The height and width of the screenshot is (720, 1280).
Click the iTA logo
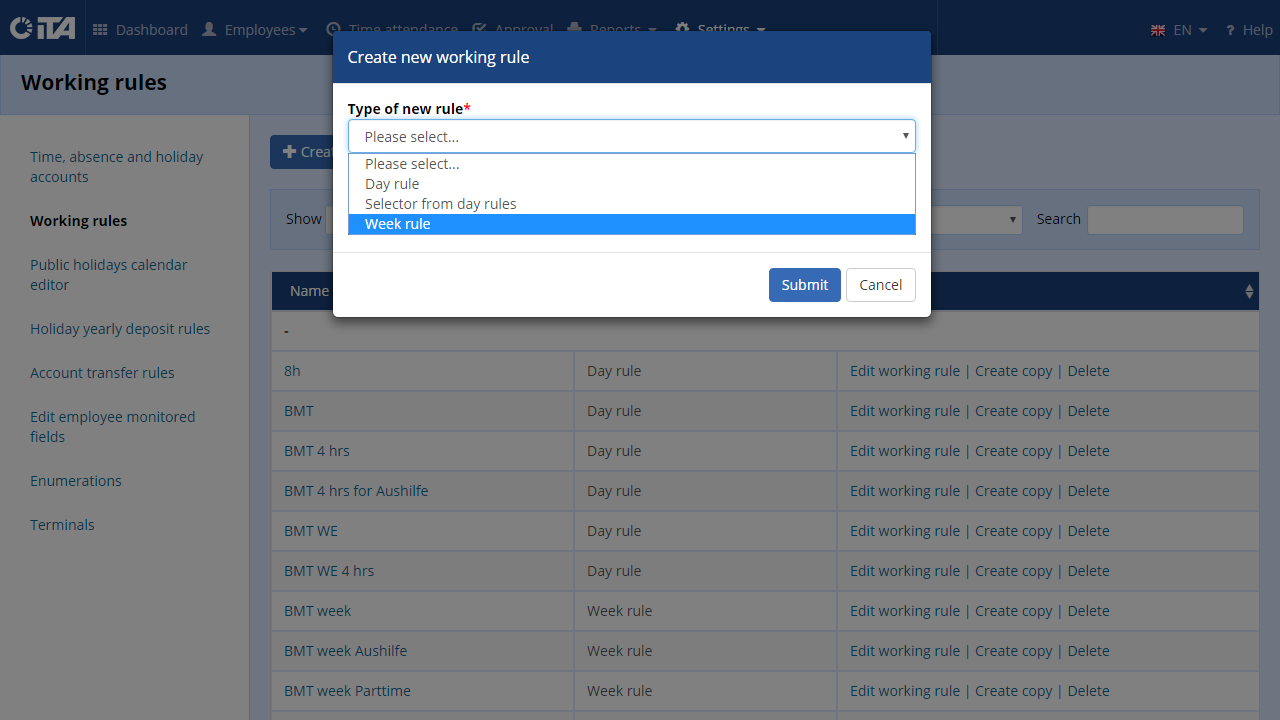point(42,29)
